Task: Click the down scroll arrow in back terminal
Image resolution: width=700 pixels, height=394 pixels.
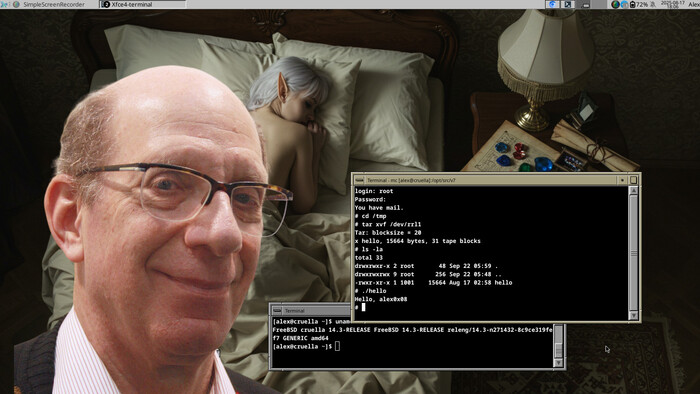Action: (x=558, y=363)
